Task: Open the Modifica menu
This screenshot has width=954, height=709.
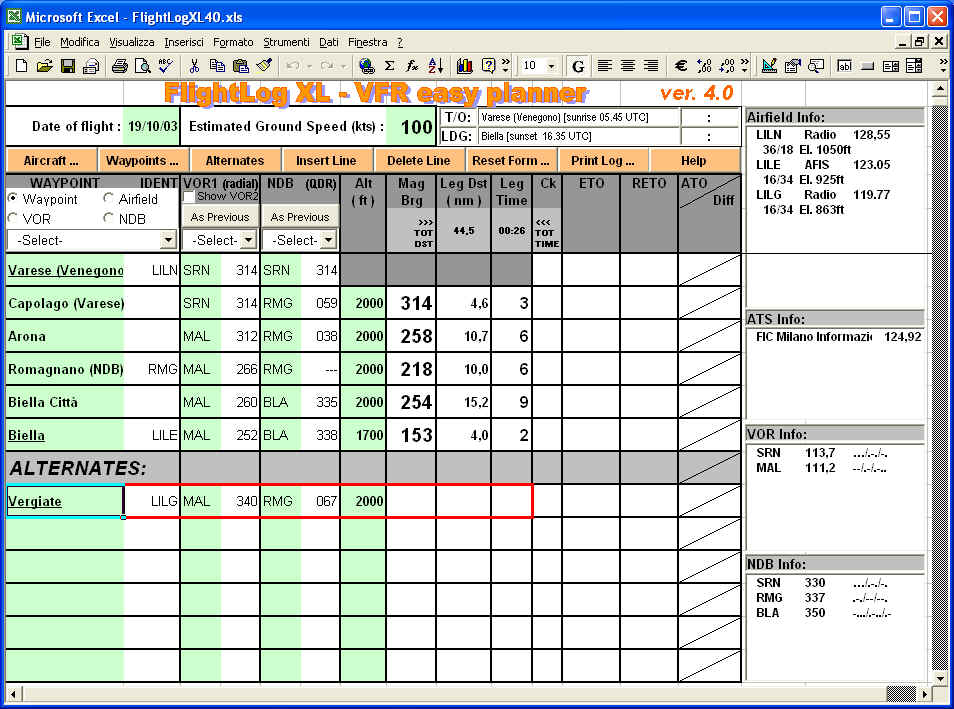Action: click(80, 42)
